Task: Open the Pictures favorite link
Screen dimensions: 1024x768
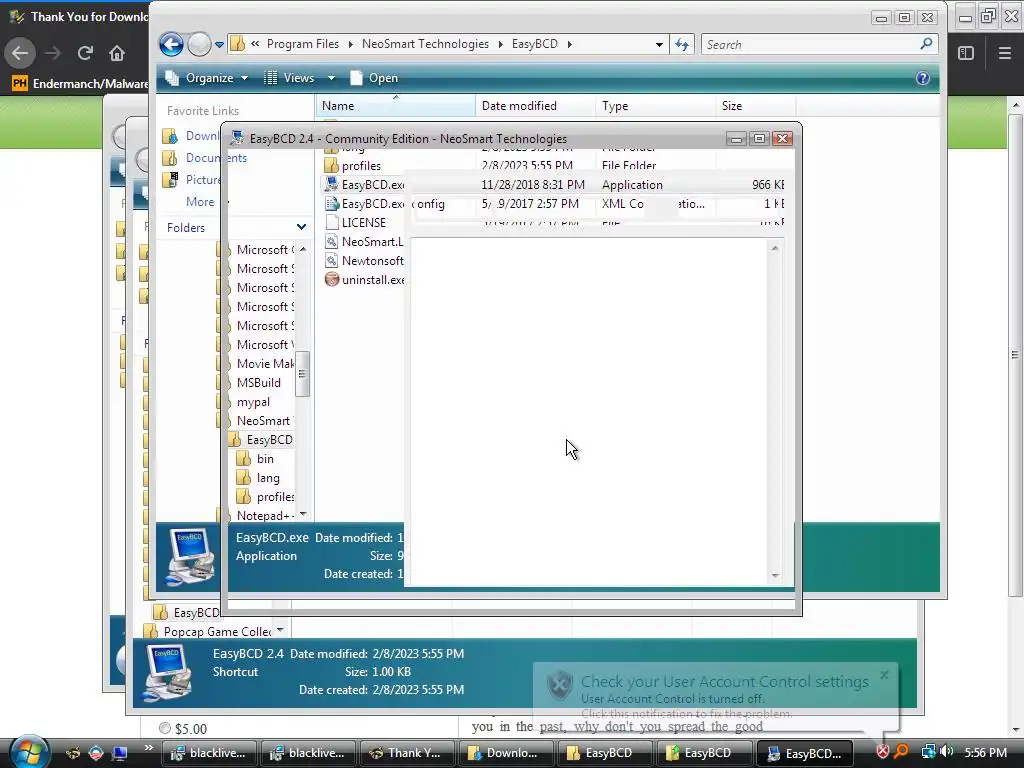Action: click(x=192, y=180)
